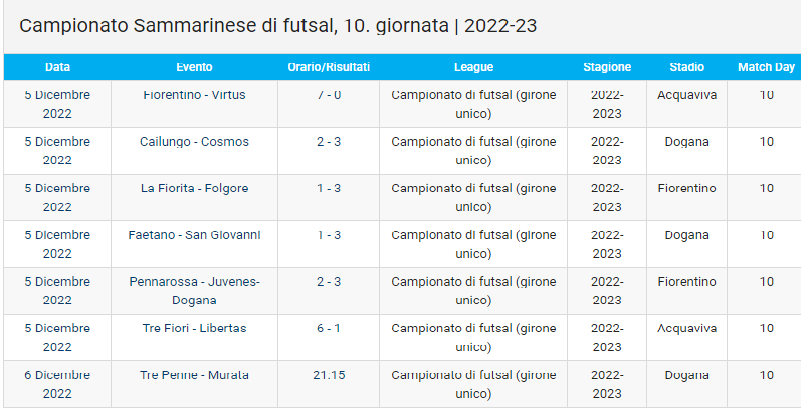Click the 6 - 1 result
Image resolution: width=801 pixels, height=413 pixels.
(329, 328)
